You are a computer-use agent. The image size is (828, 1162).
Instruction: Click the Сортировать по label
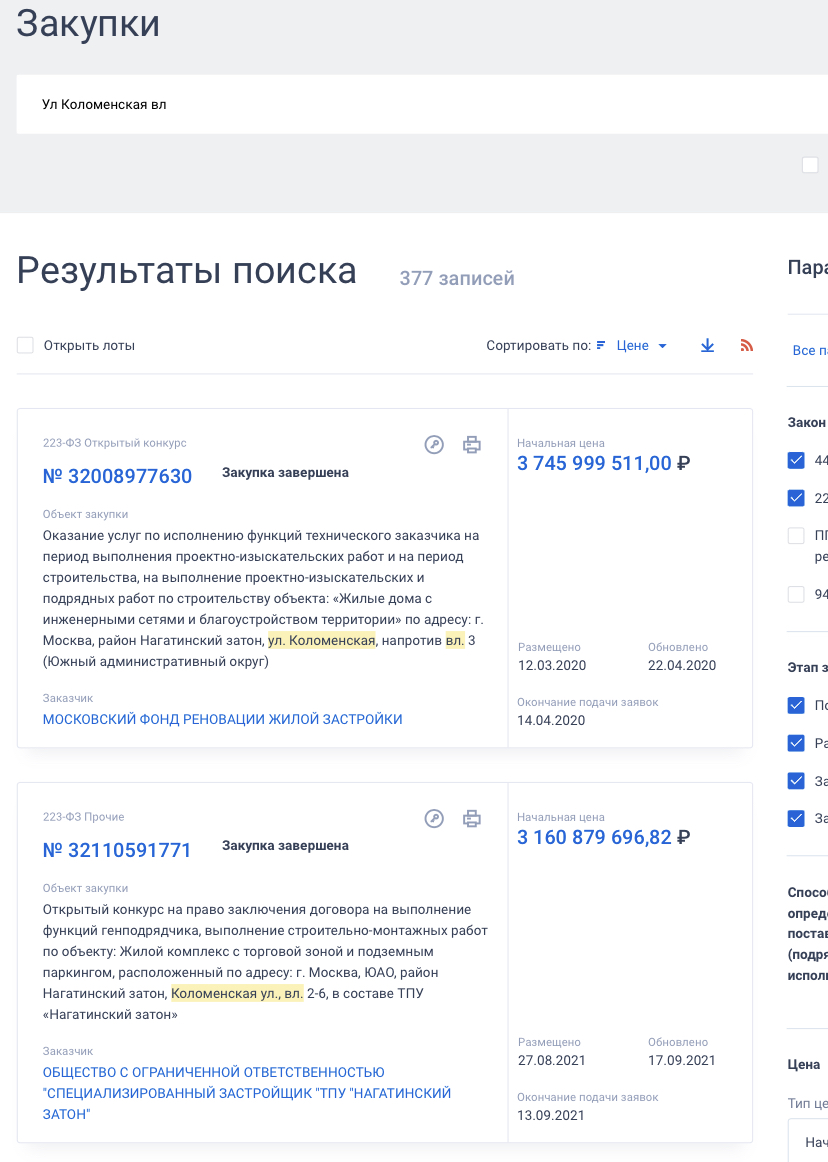click(538, 345)
